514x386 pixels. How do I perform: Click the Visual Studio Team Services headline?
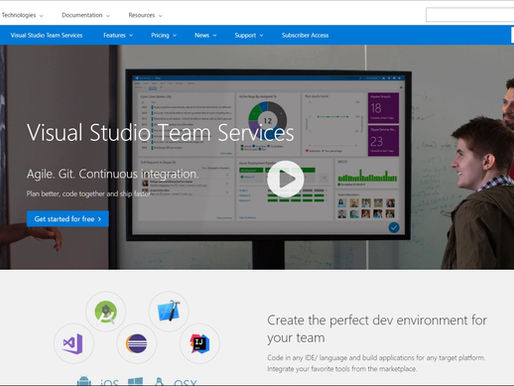coord(160,133)
